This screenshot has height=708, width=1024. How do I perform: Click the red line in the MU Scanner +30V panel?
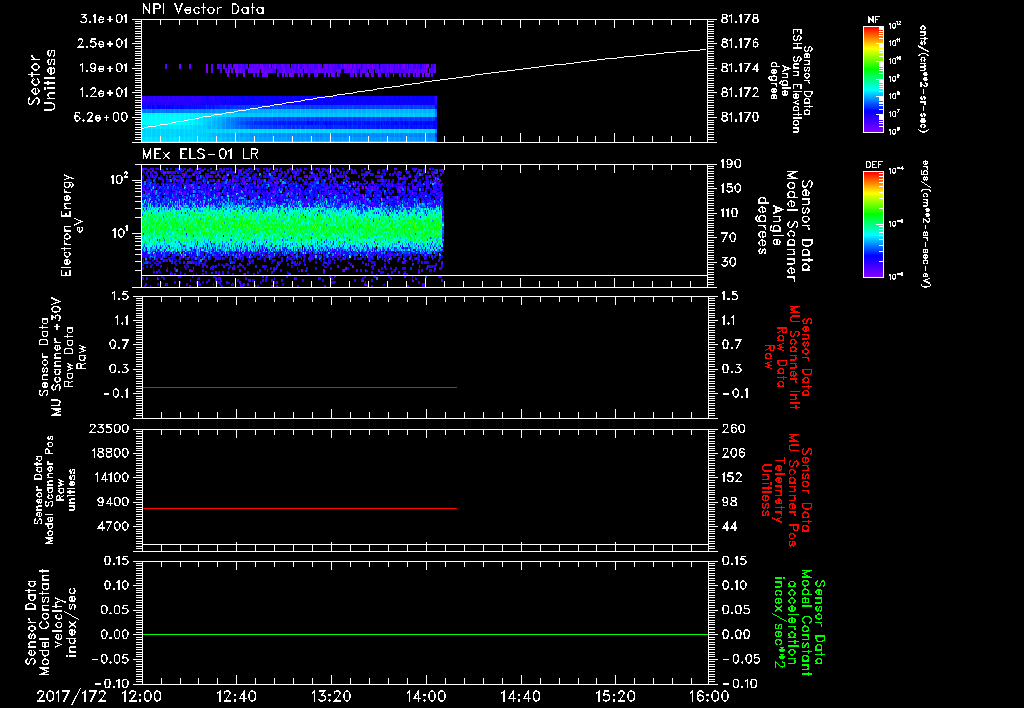pos(299,387)
